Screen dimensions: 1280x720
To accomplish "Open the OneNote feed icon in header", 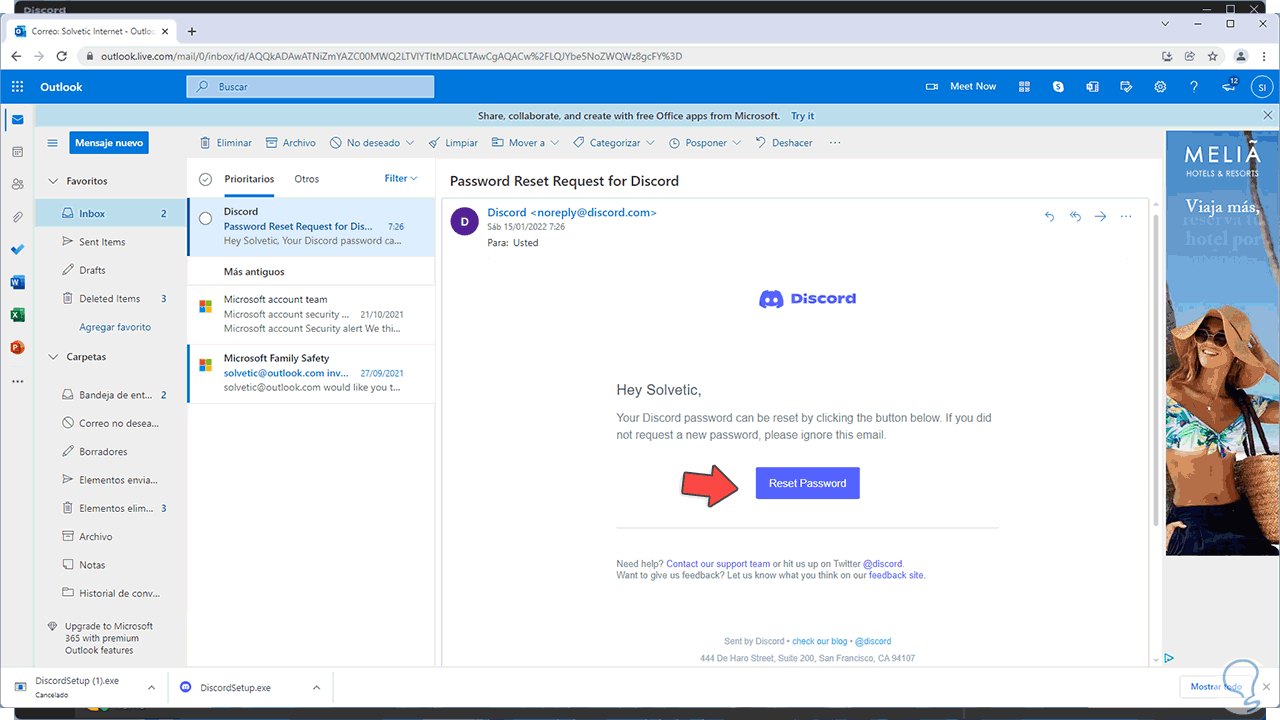I will click(x=1092, y=87).
